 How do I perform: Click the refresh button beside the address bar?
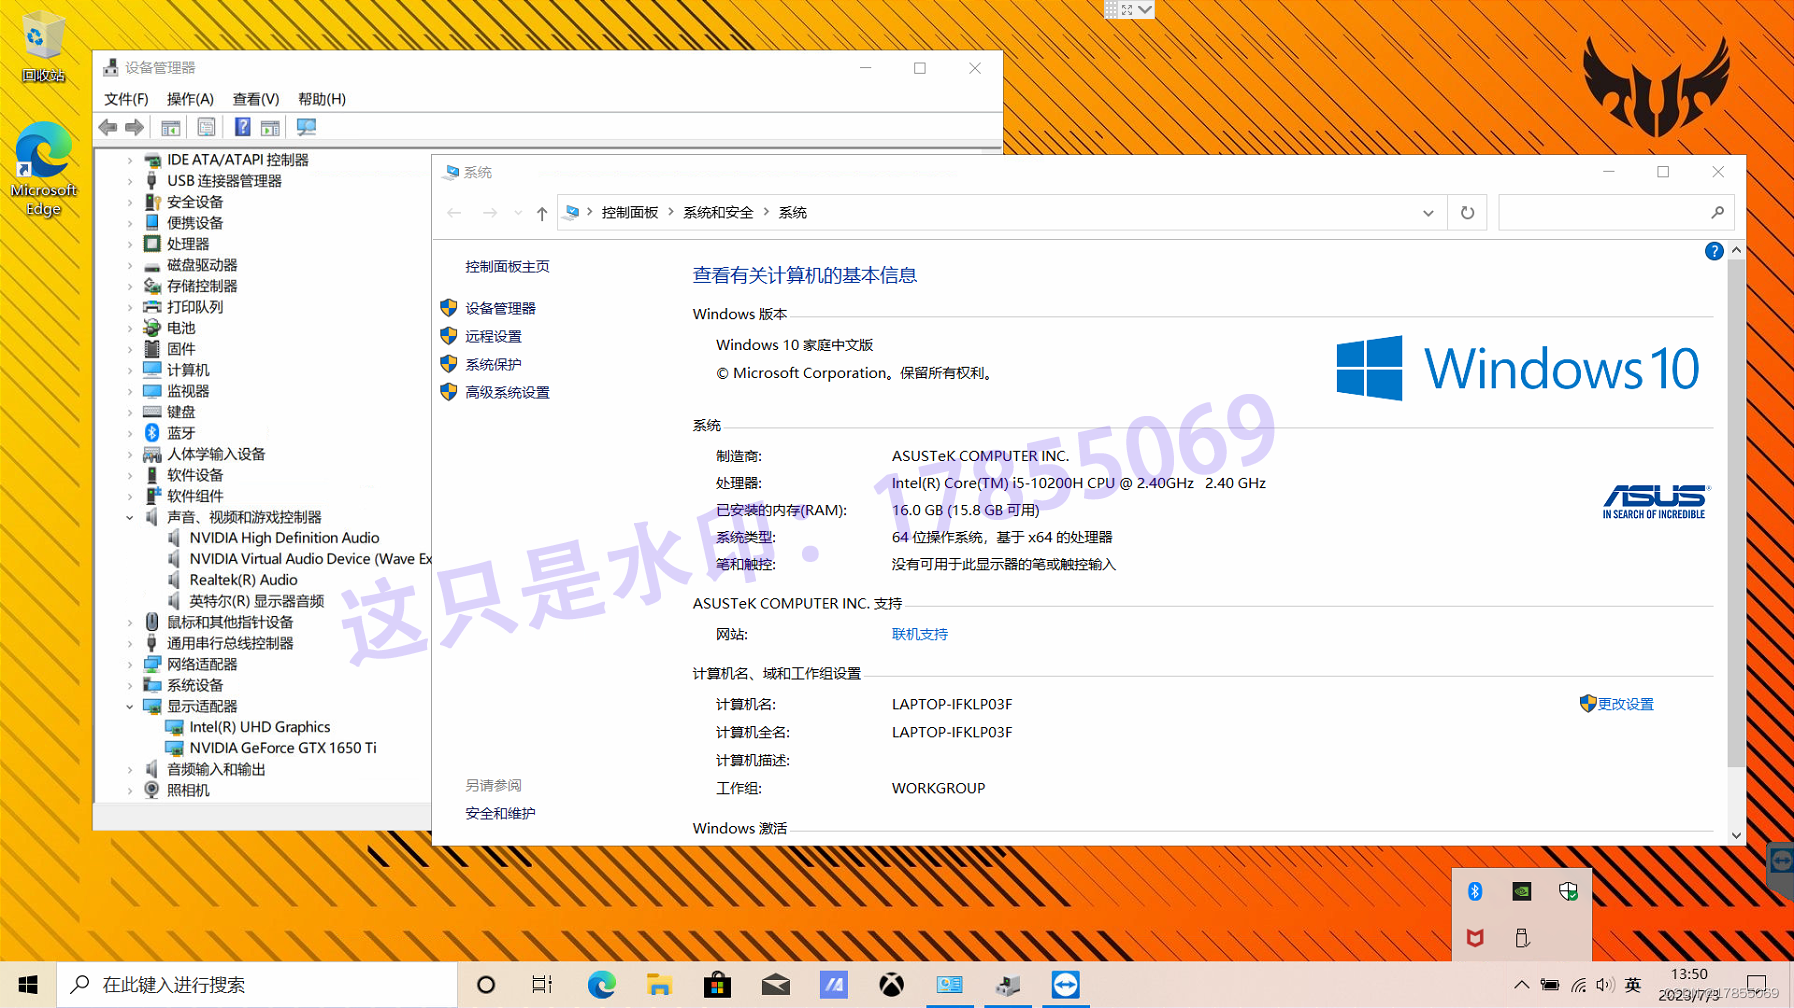click(x=1467, y=212)
